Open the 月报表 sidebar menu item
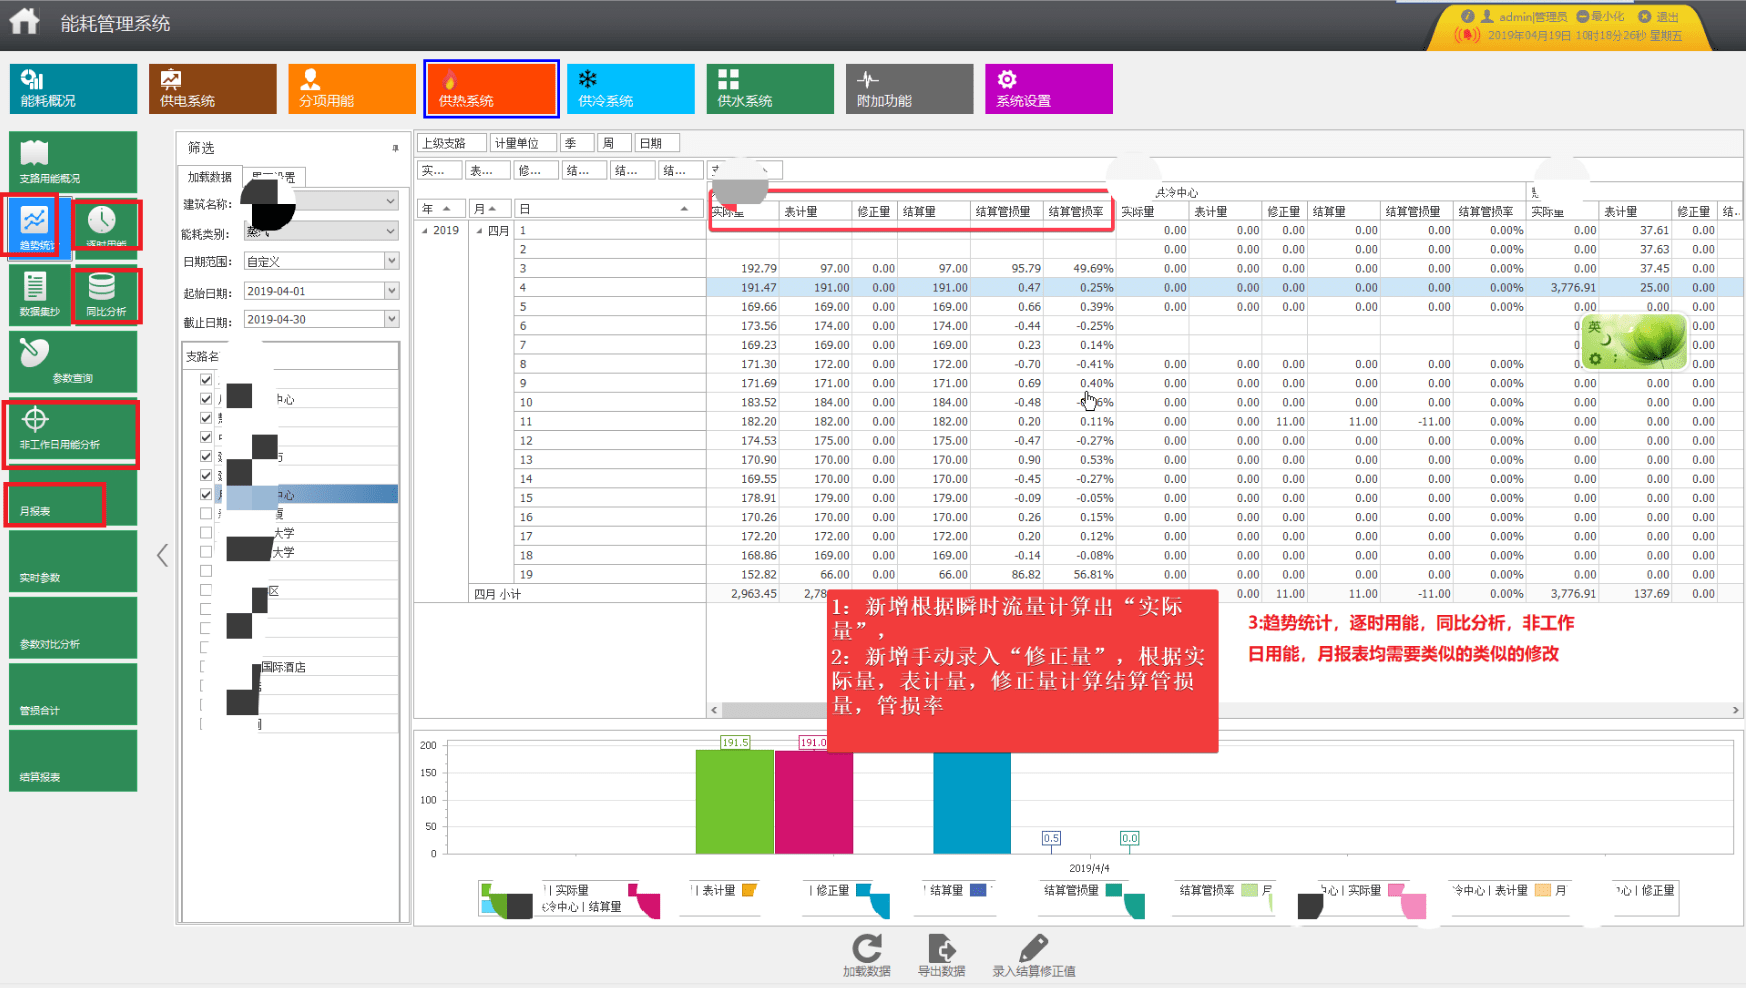 click(x=56, y=504)
